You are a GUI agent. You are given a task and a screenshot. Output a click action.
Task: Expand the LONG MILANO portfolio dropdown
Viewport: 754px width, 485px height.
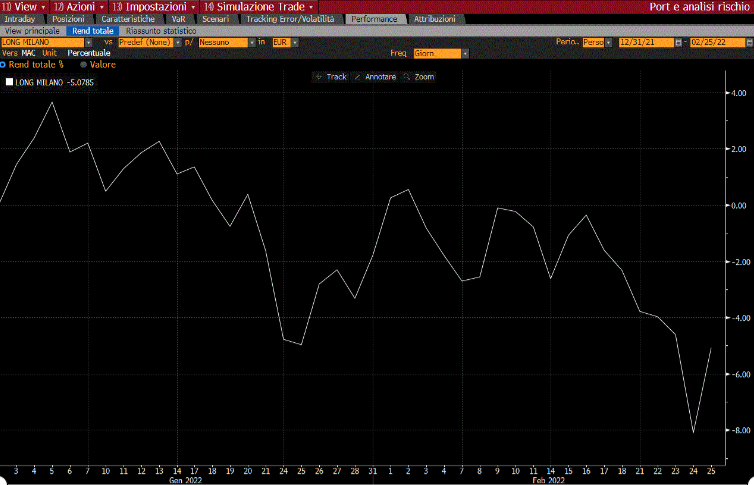point(89,42)
